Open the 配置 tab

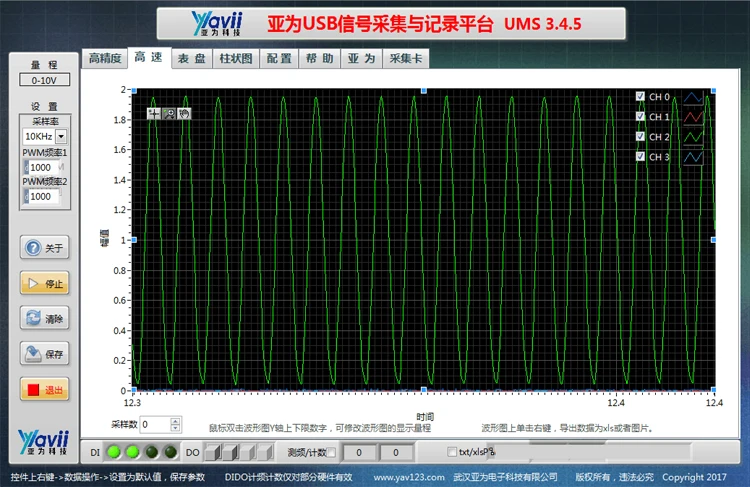[279, 58]
